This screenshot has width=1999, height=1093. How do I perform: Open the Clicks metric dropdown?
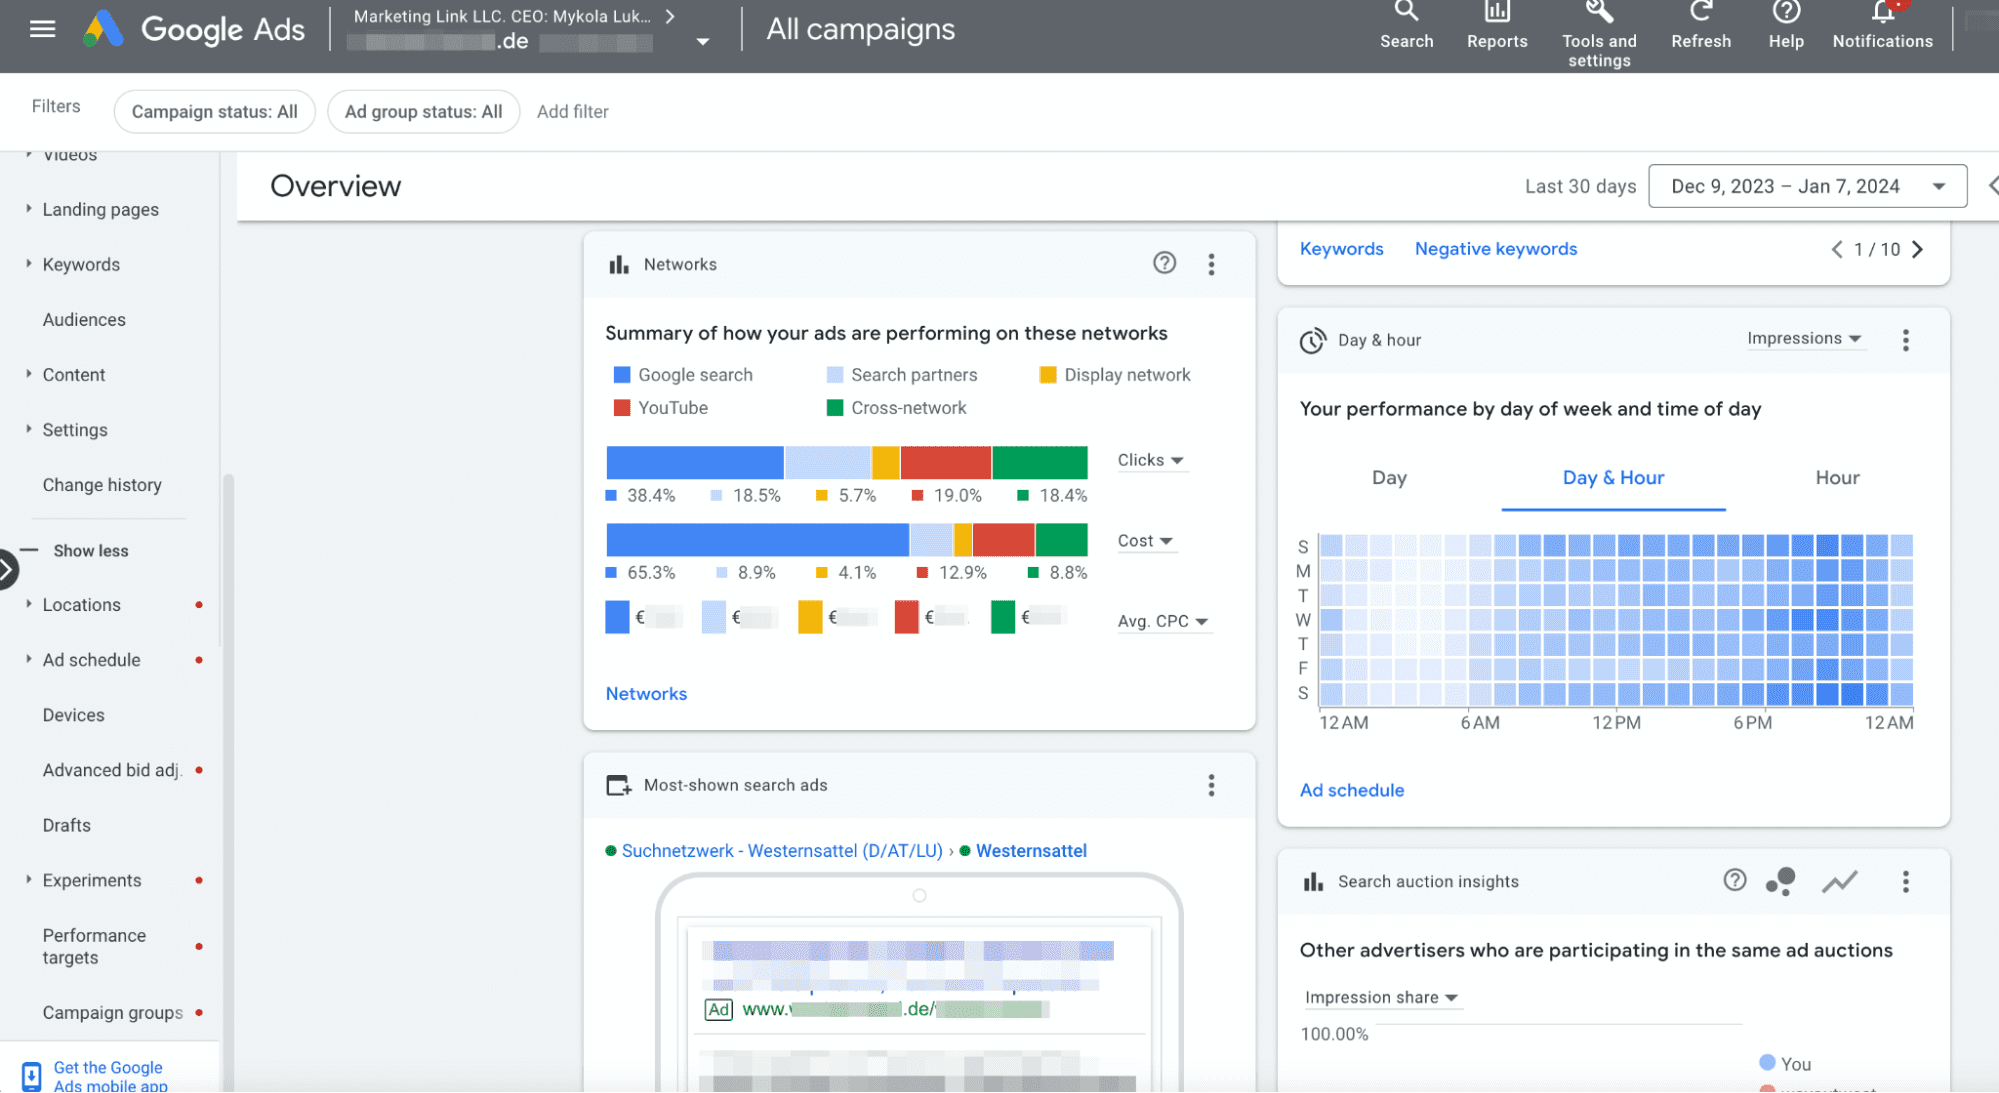(1150, 460)
